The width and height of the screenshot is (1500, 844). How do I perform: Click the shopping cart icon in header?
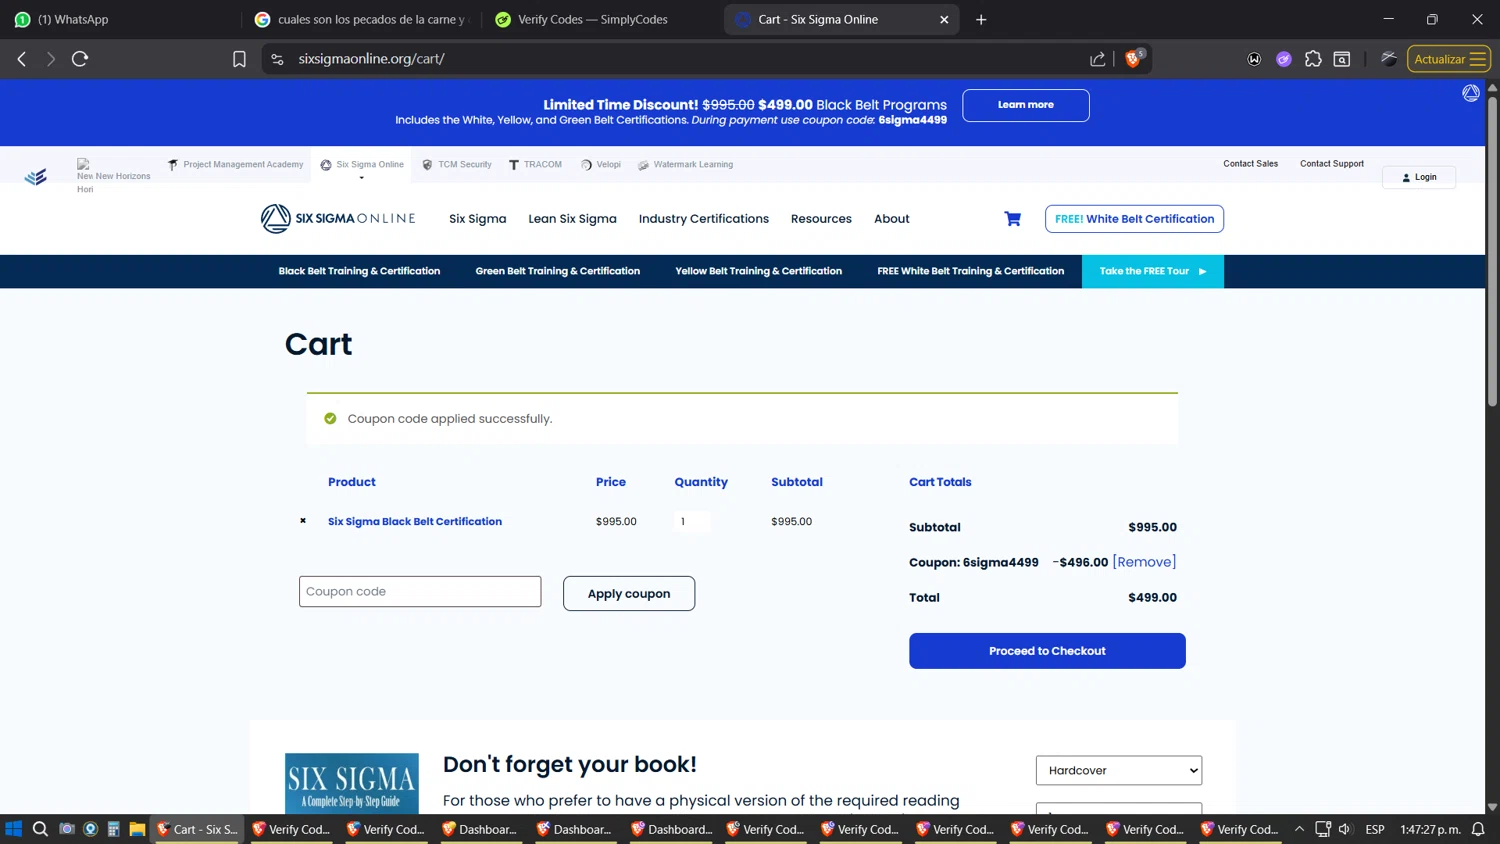click(1012, 219)
